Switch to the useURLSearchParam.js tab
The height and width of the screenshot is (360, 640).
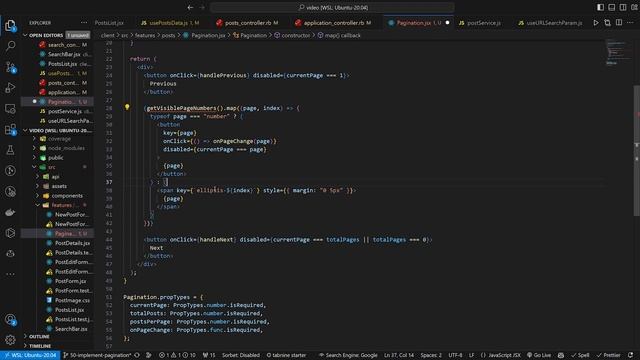550,23
